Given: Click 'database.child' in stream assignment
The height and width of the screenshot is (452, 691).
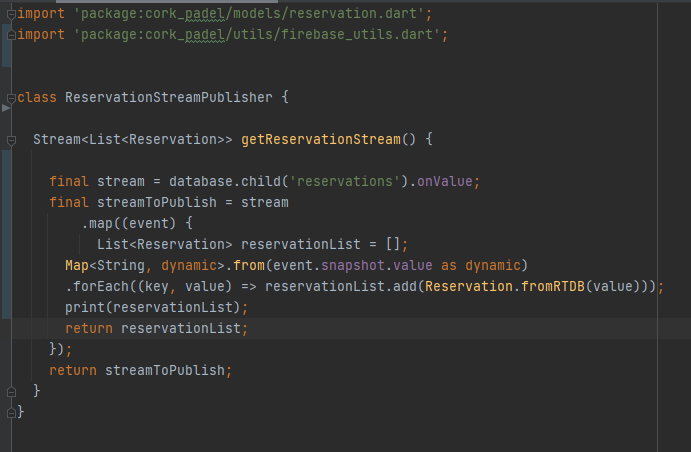Looking at the screenshot, I should click(225, 182).
